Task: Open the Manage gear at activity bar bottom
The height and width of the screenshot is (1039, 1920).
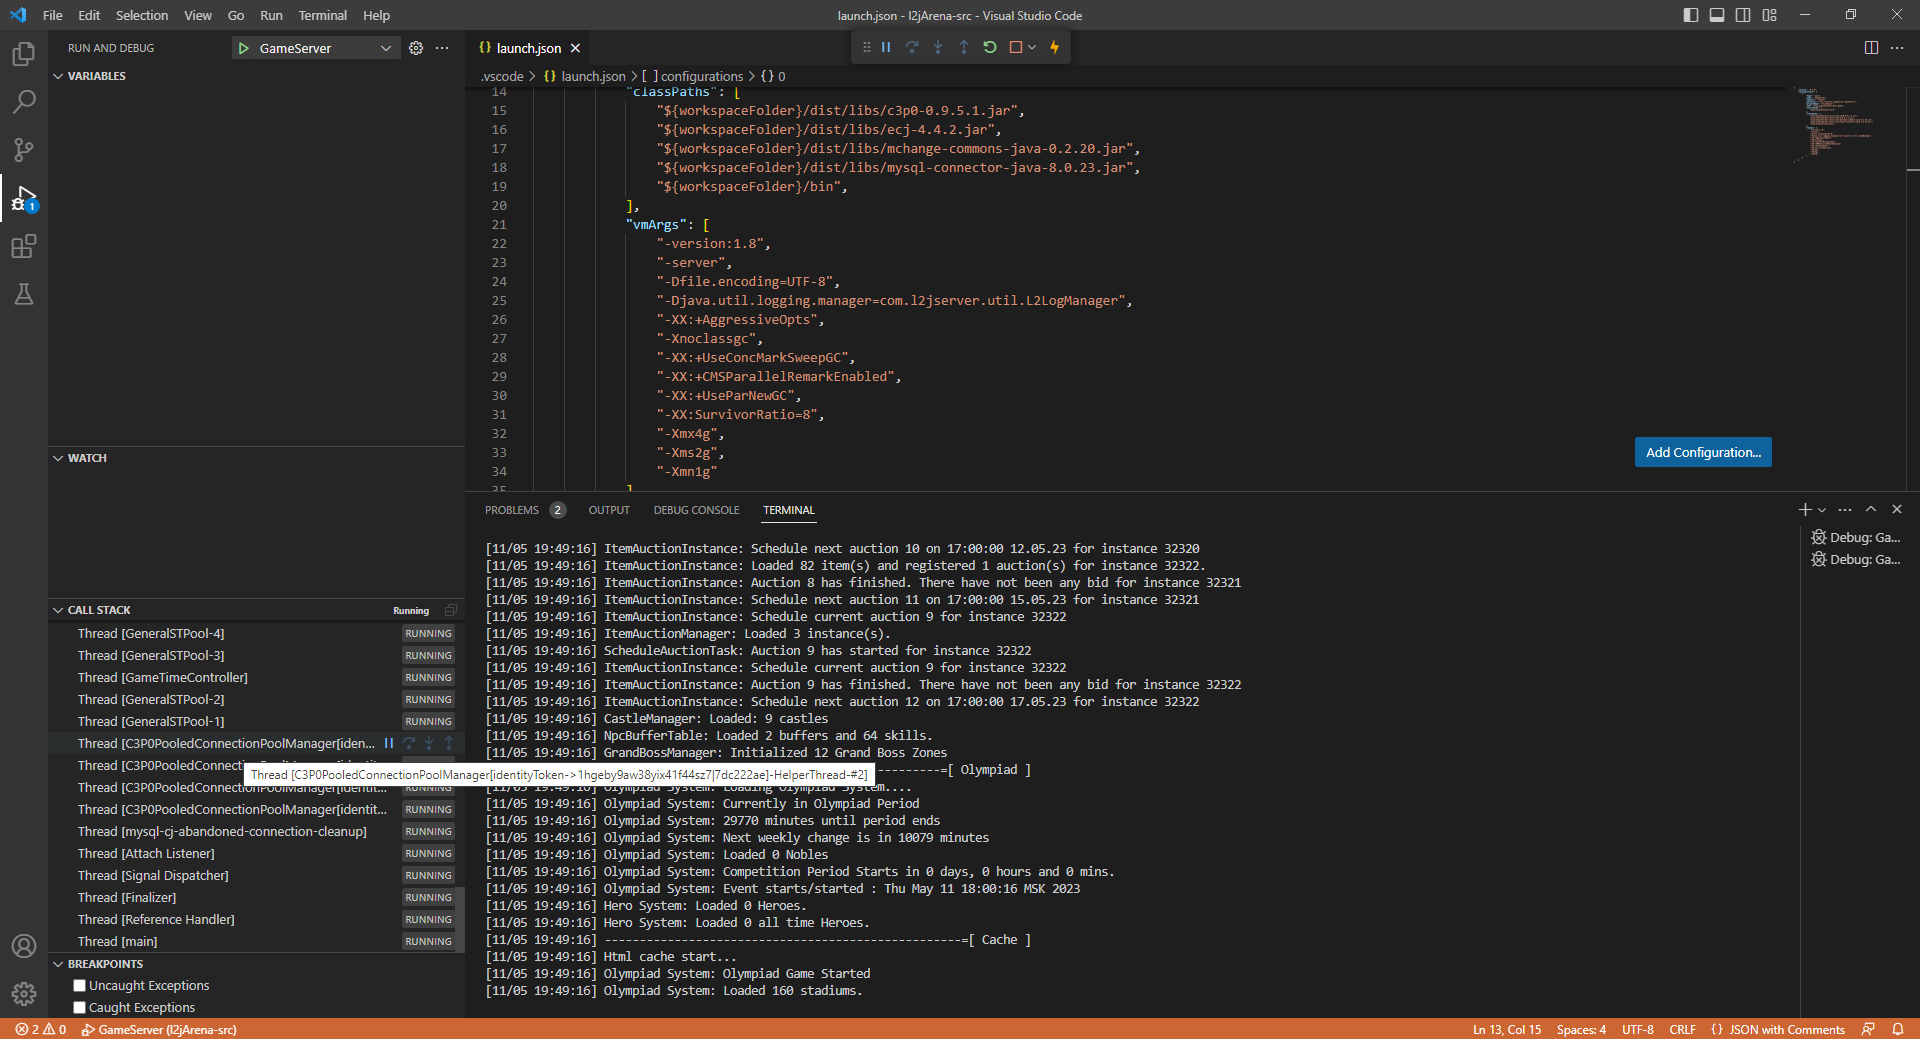Action: coord(24,994)
